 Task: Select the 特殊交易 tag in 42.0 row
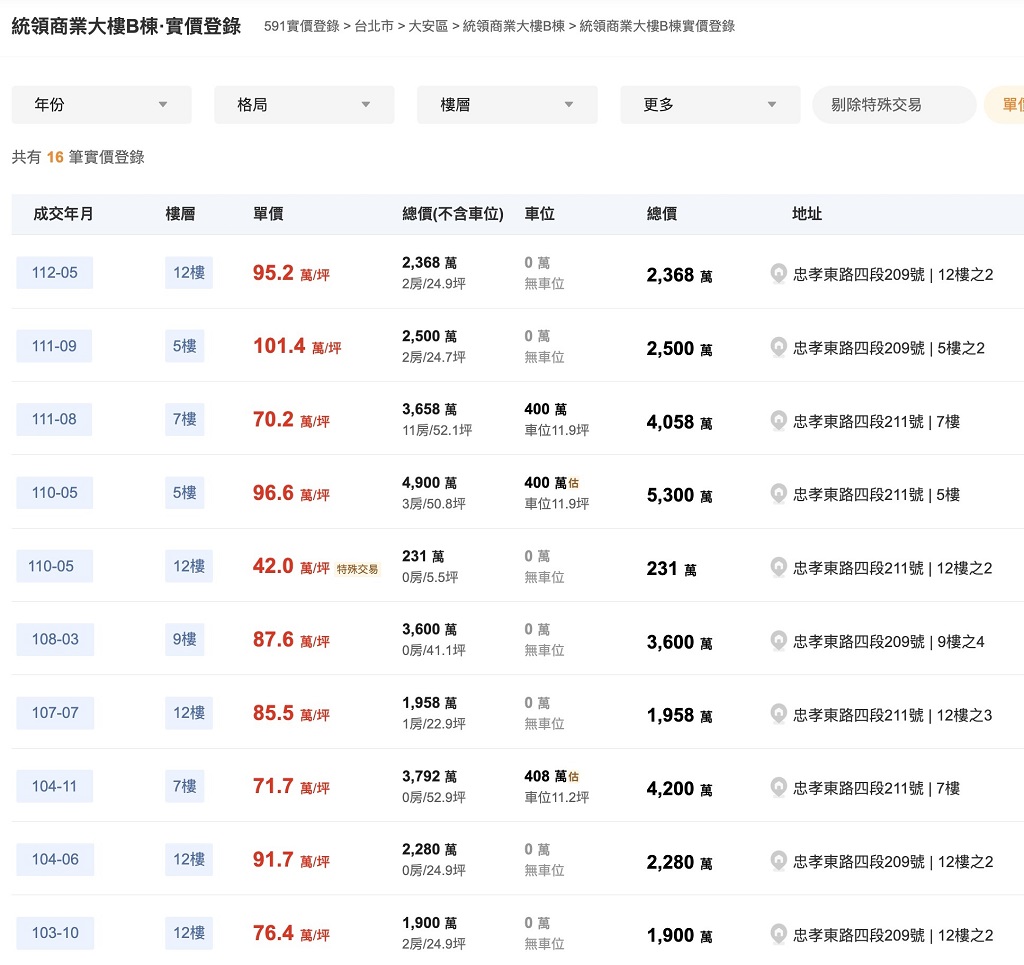357,569
